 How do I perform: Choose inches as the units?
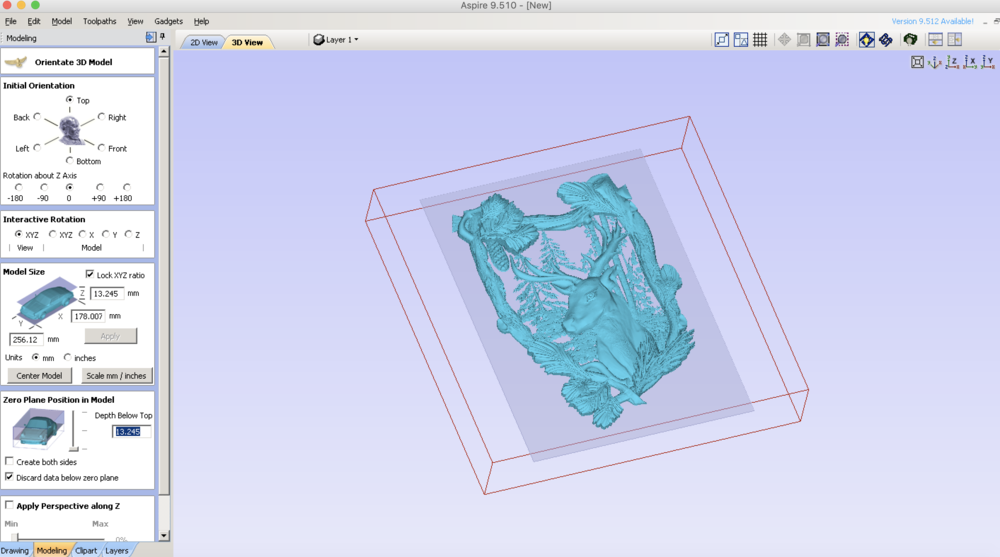pos(67,357)
